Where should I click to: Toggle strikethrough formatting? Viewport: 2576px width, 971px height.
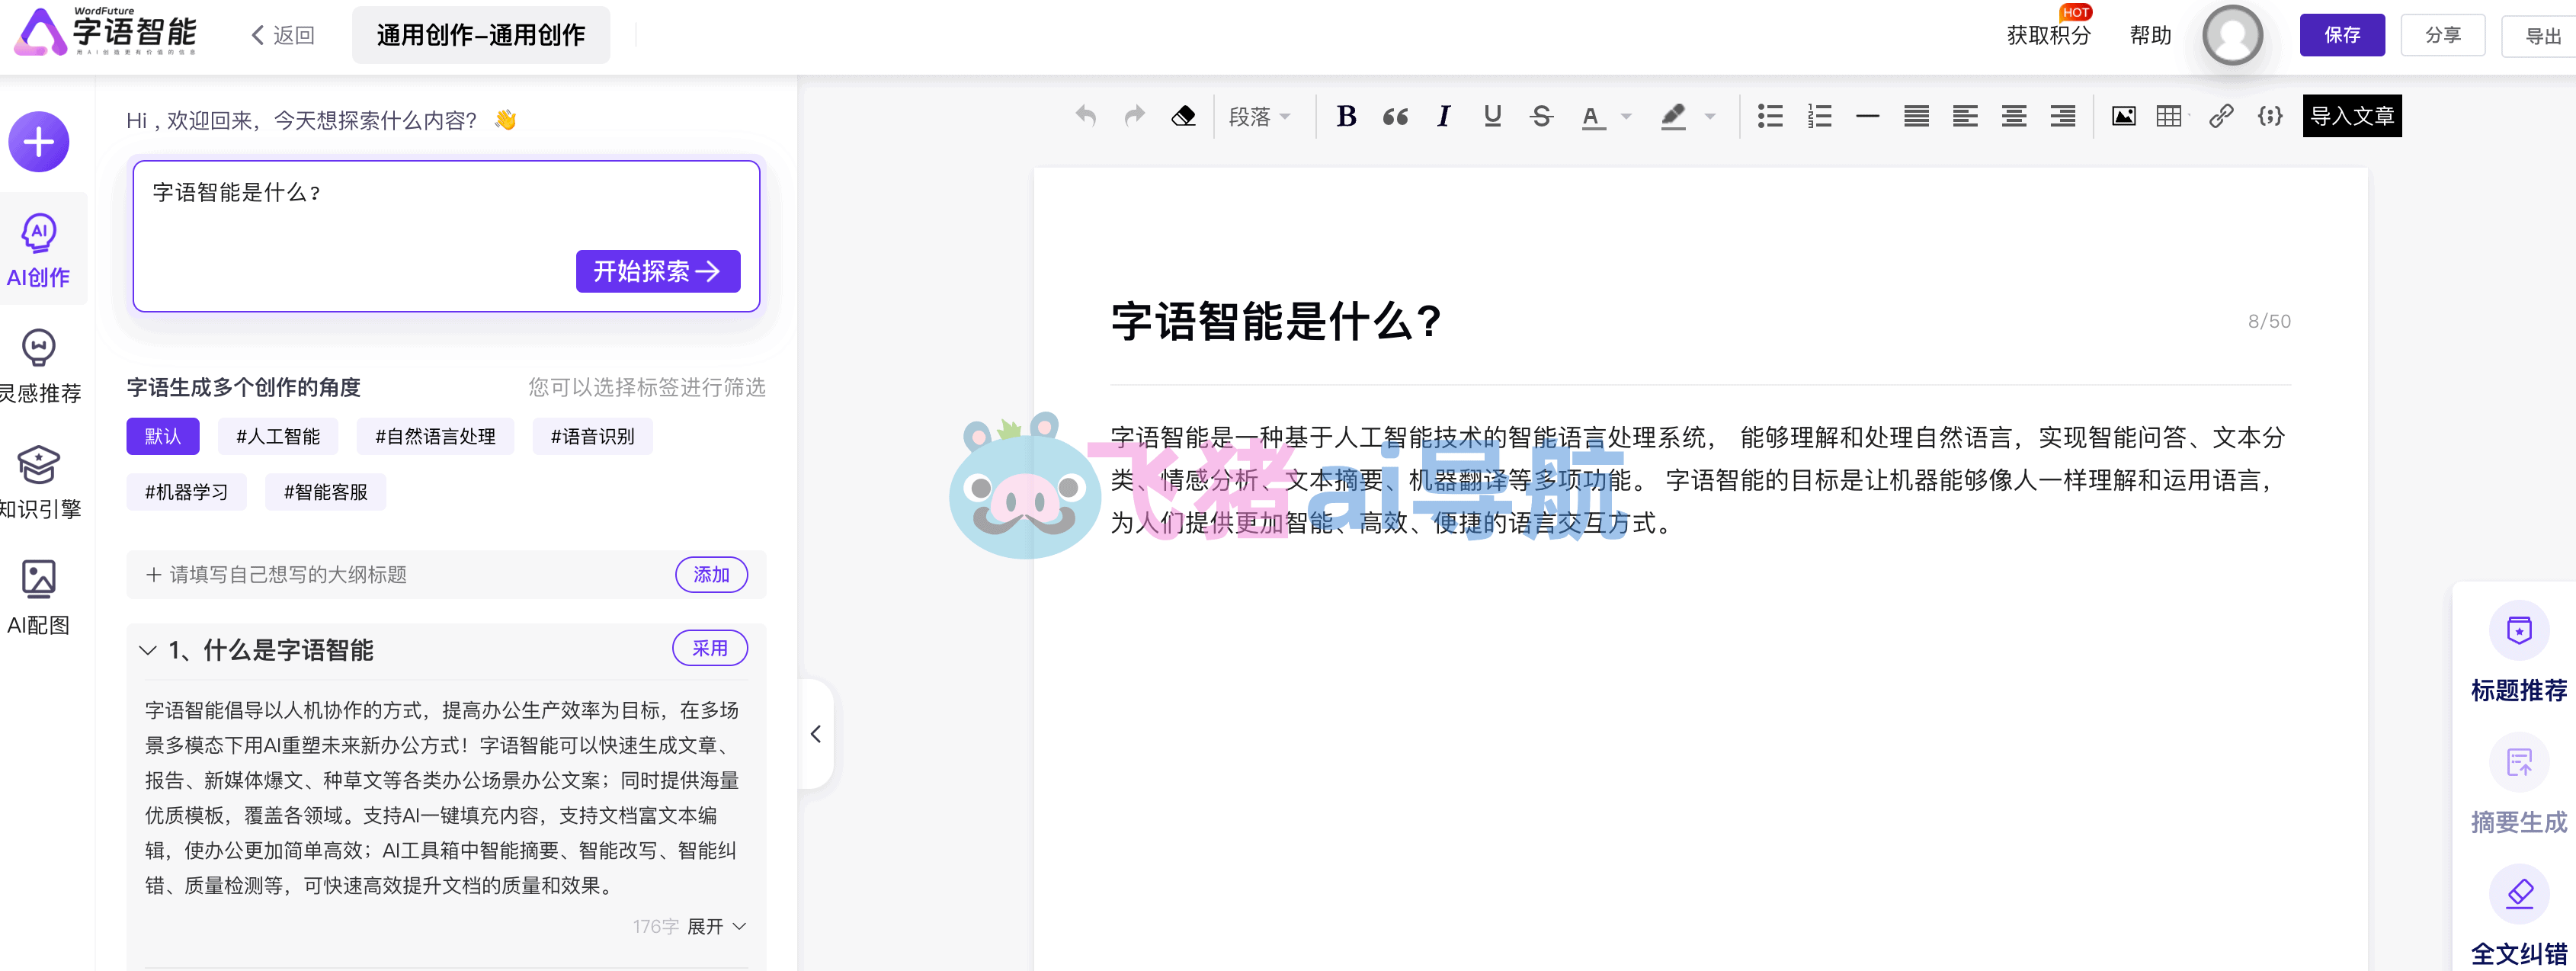click(1541, 116)
